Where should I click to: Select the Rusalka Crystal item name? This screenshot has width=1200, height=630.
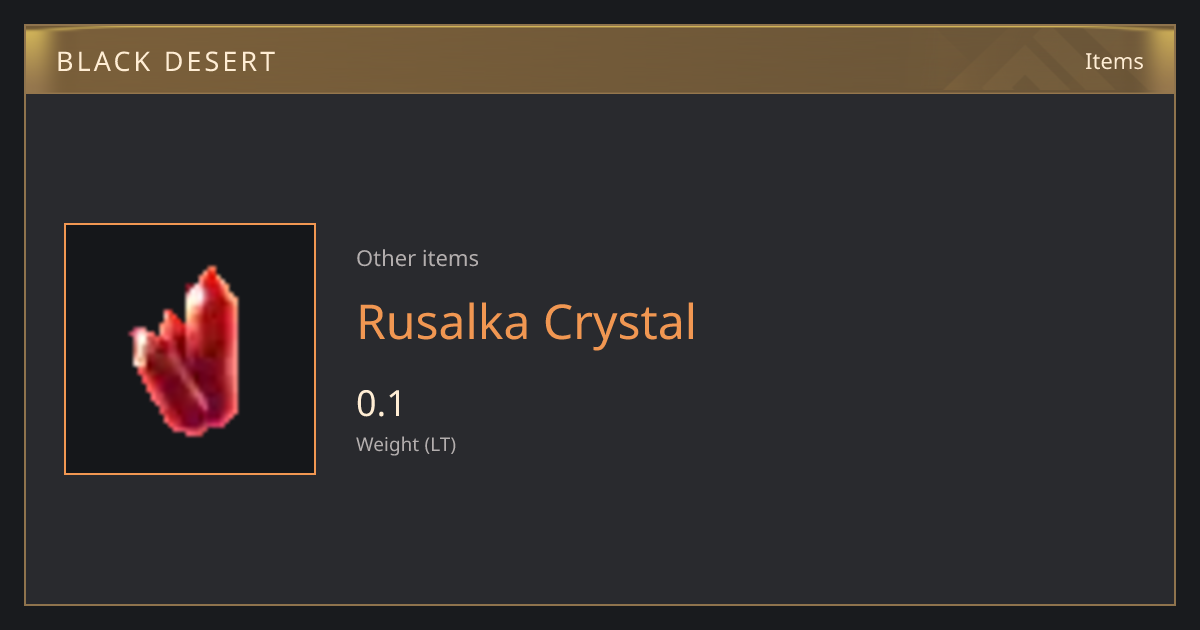tap(526, 322)
